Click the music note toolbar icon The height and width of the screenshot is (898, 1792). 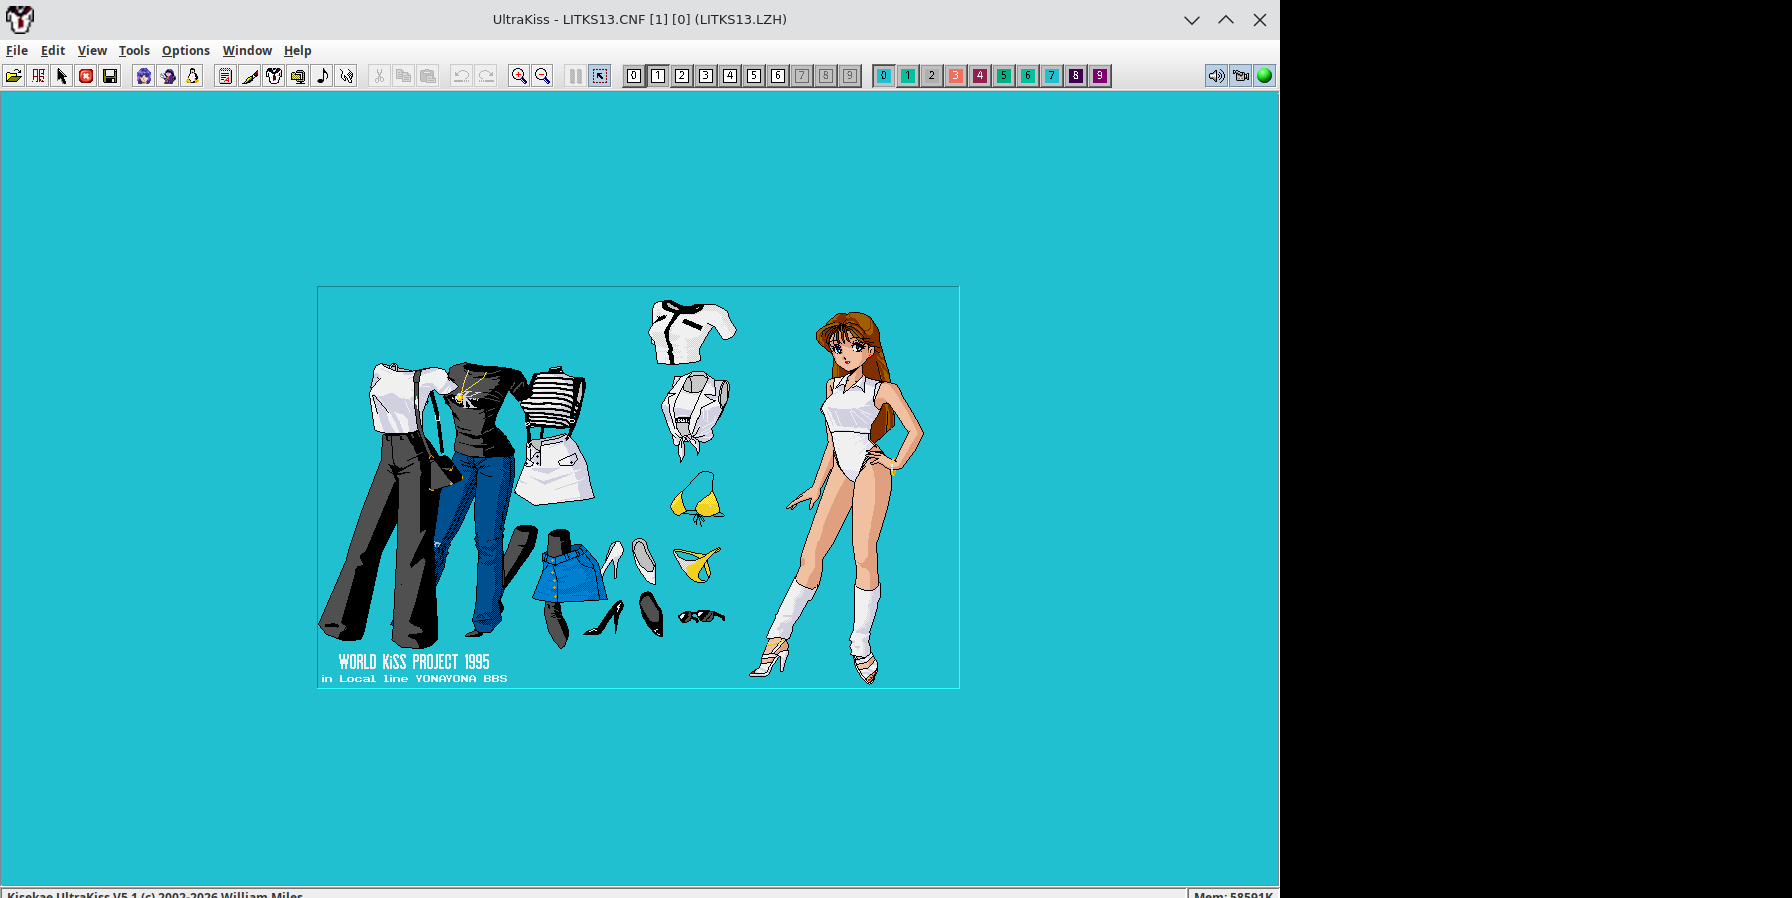pyautogui.click(x=322, y=76)
